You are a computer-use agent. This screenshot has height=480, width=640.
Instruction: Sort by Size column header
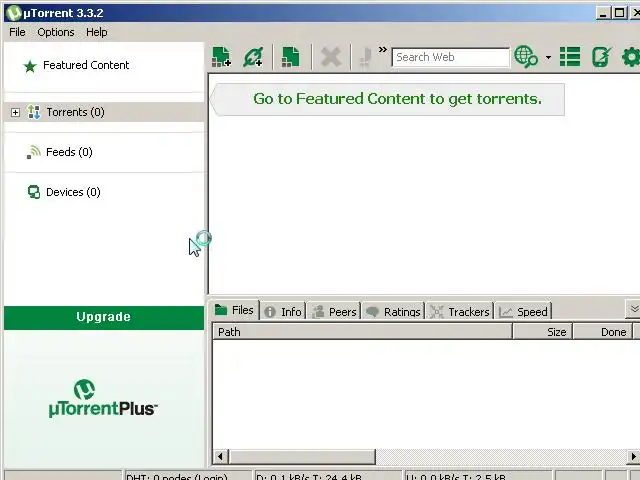coord(543,332)
